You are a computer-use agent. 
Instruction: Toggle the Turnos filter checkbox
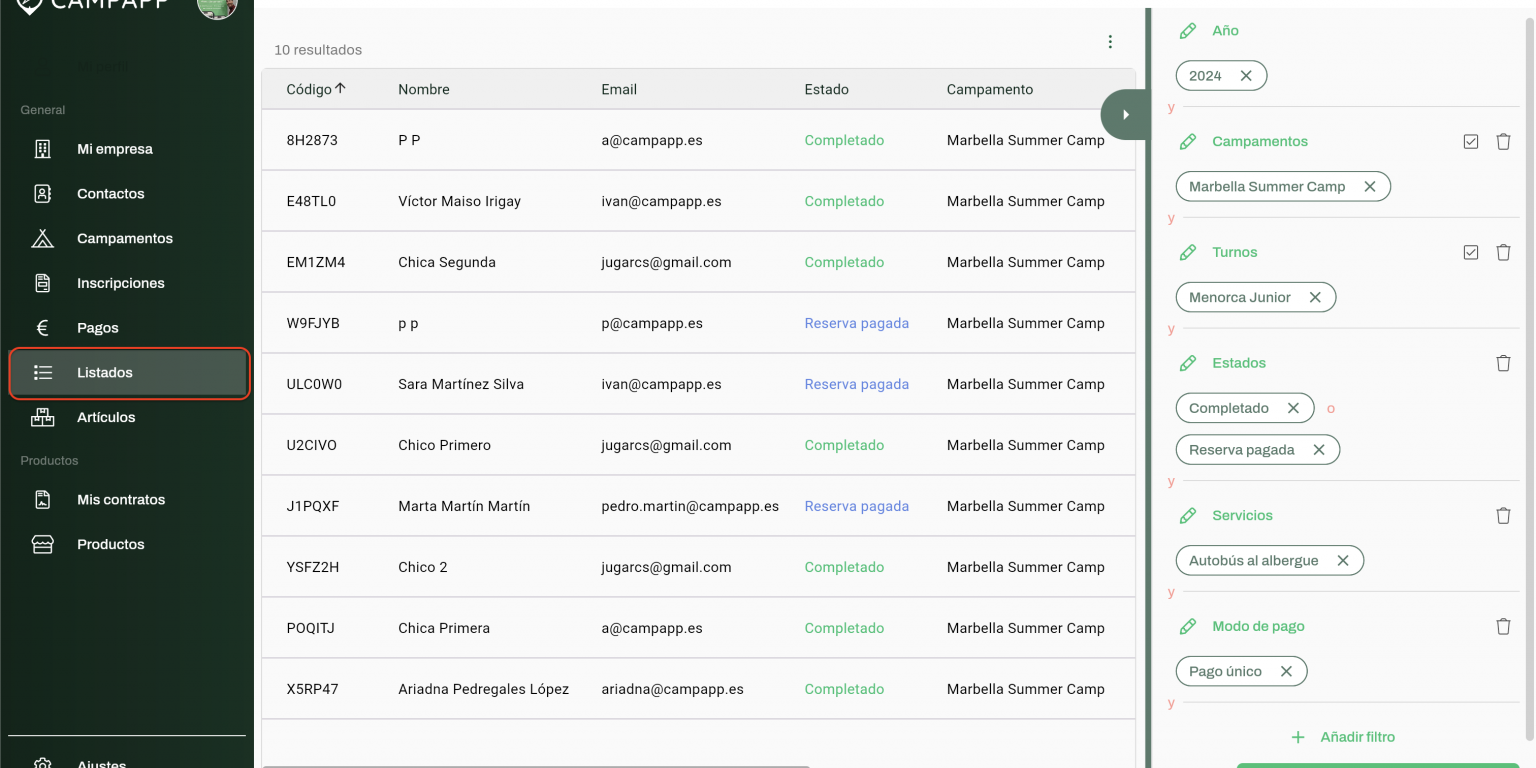1470,253
